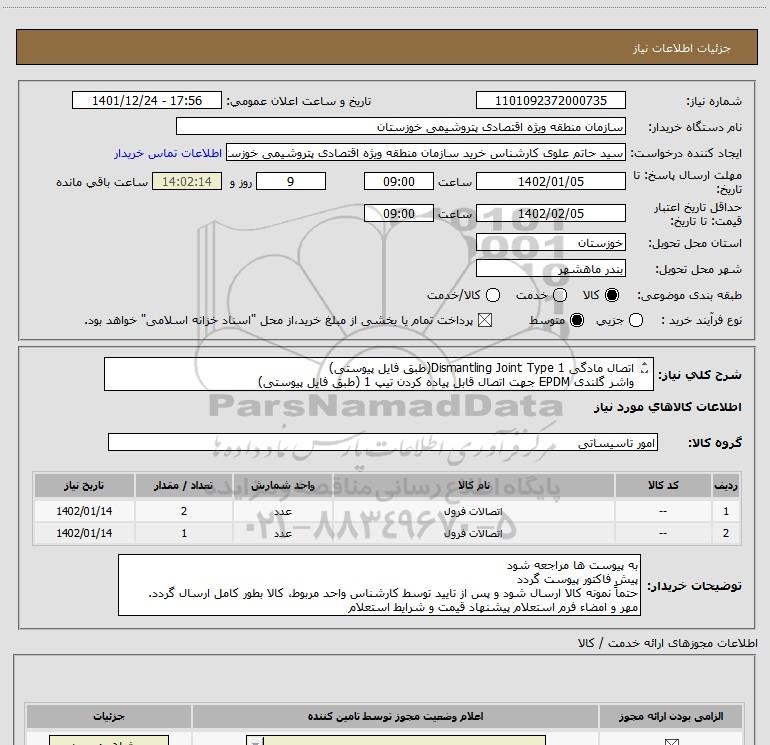770x745 pixels.
Task: Select the متوسط purchase type radio
Action: click(577, 320)
